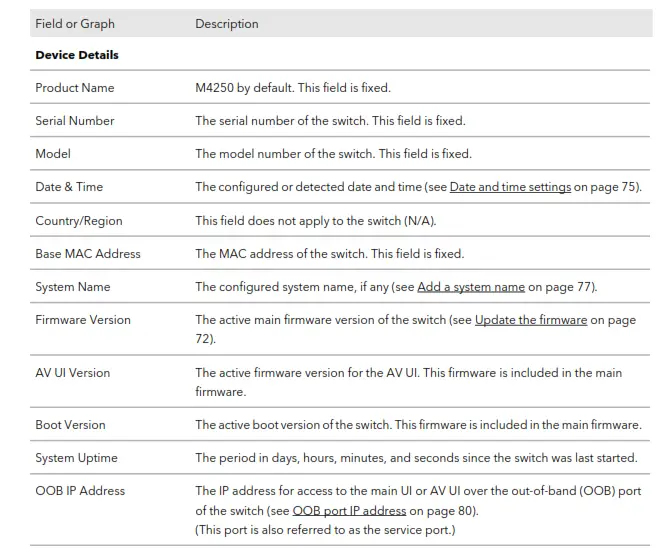This screenshot has width=666, height=552.
Task: Click the 'System Name' field label
Action: coord(73,287)
